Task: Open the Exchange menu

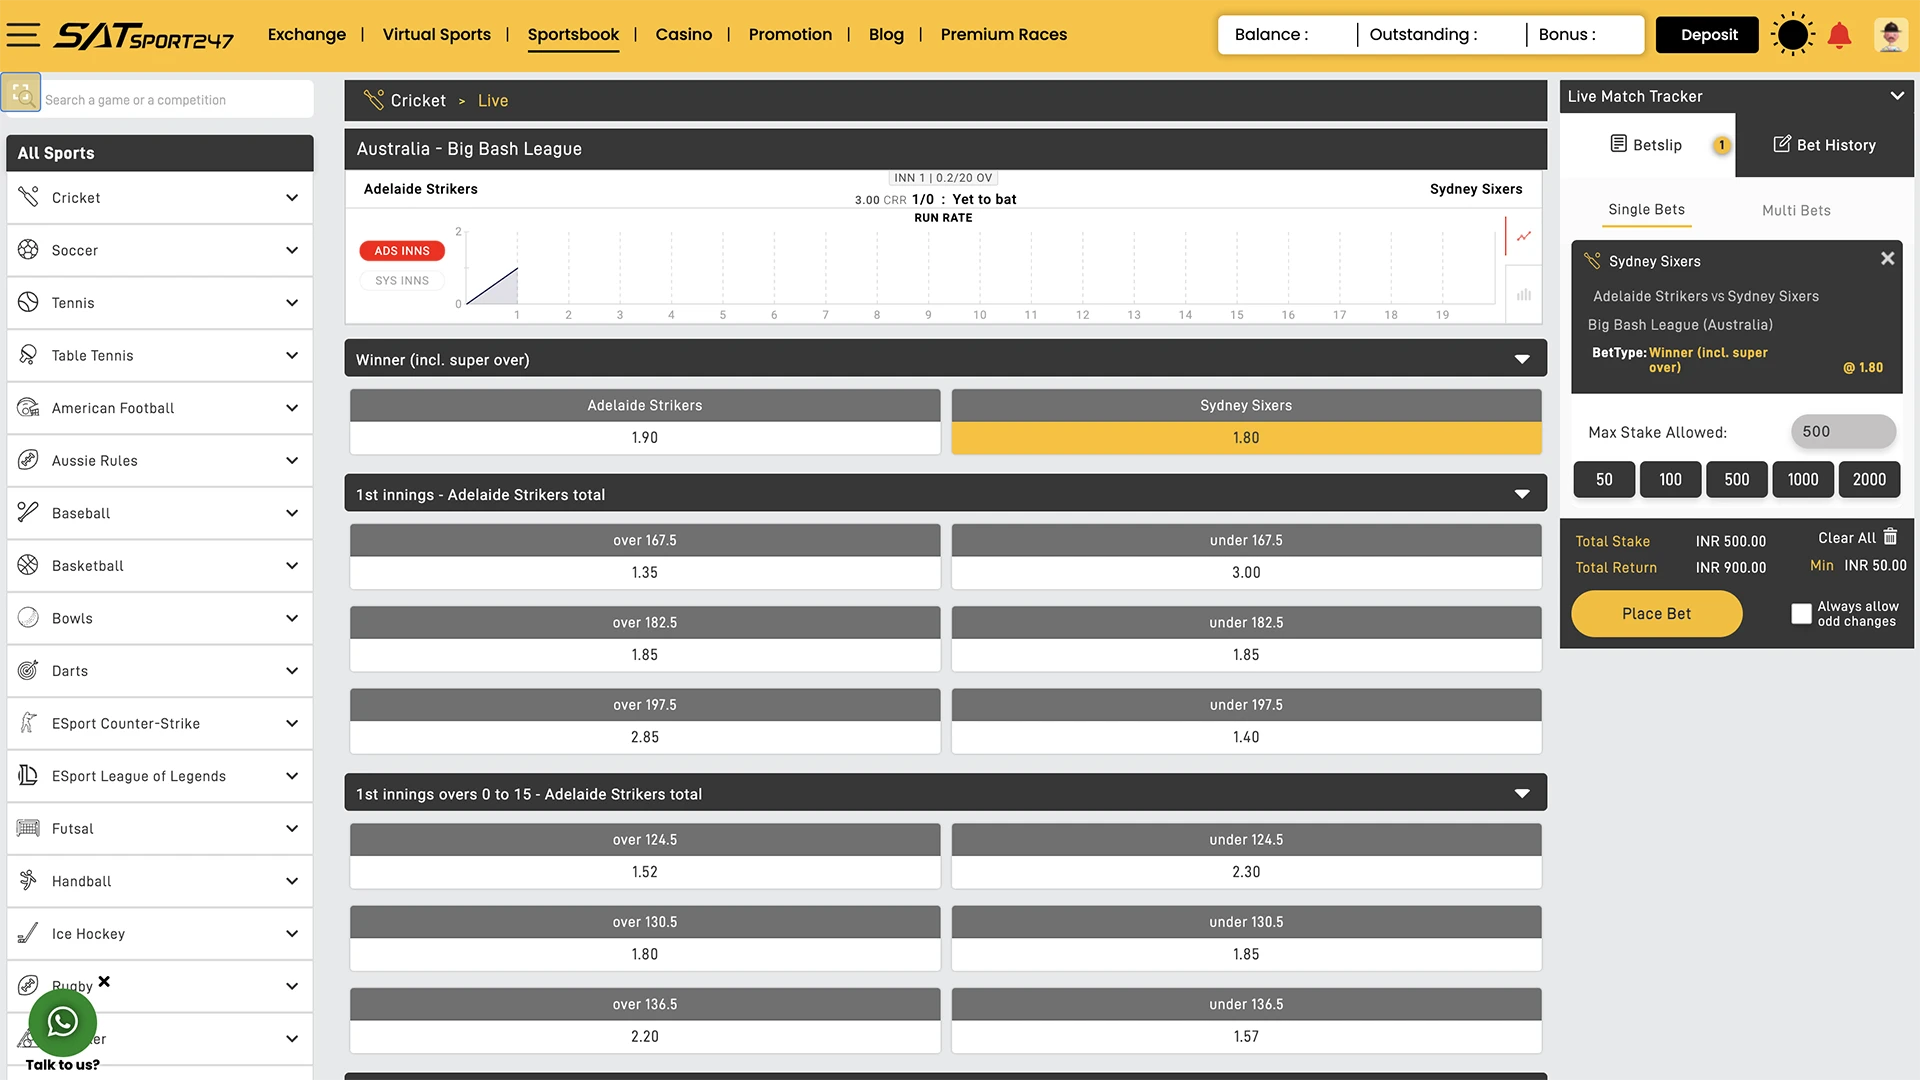Action: tap(306, 35)
